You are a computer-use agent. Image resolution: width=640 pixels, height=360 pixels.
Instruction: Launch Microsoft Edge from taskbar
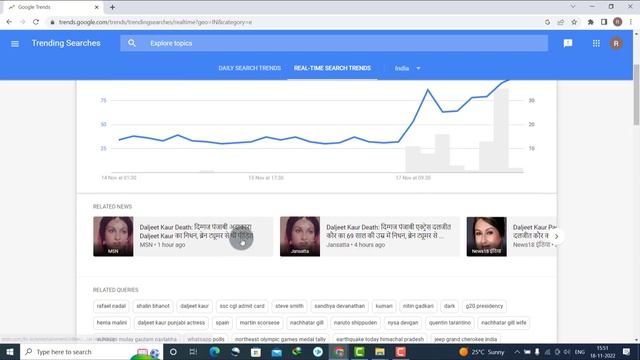click(x=214, y=352)
